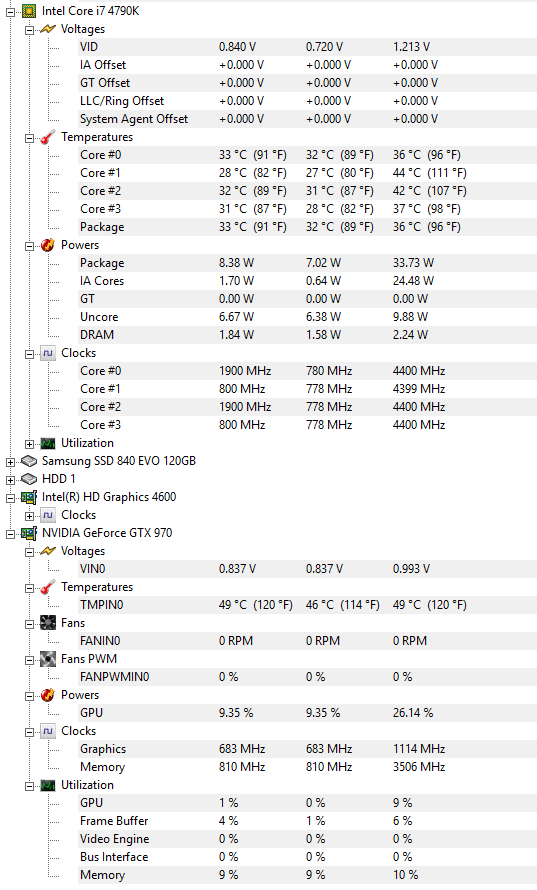Expand the CPU Utilization node
537x890 pixels.
(x=30, y=444)
